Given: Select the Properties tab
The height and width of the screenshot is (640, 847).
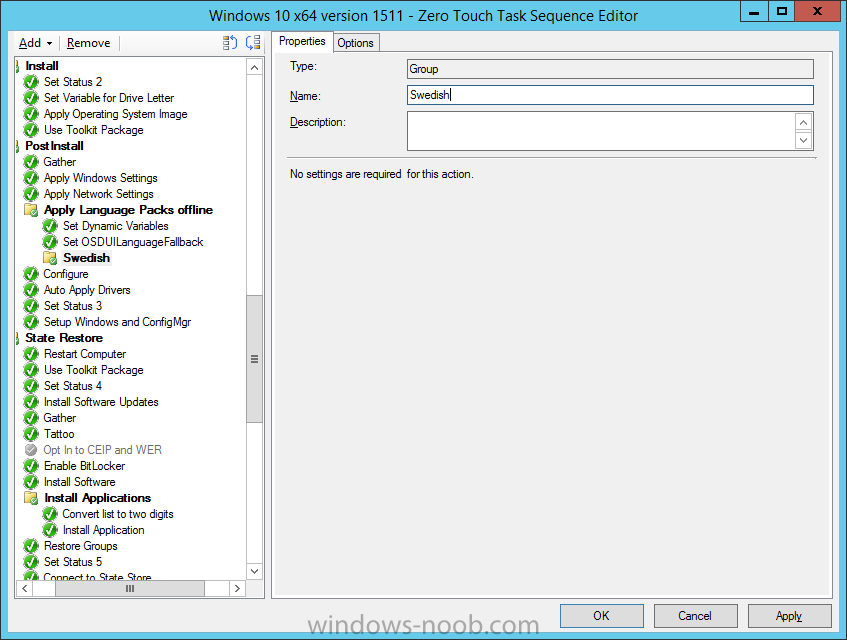Looking at the screenshot, I should click(x=302, y=42).
